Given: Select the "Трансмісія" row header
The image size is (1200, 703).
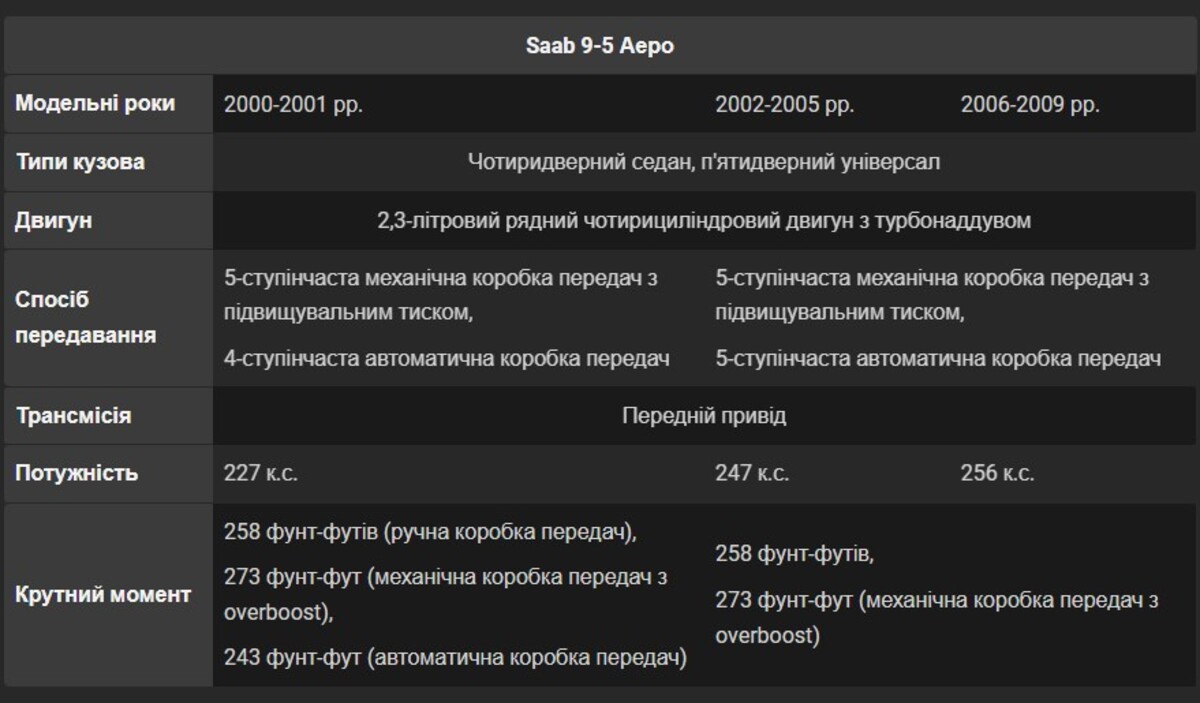Looking at the screenshot, I should click(73, 415).
